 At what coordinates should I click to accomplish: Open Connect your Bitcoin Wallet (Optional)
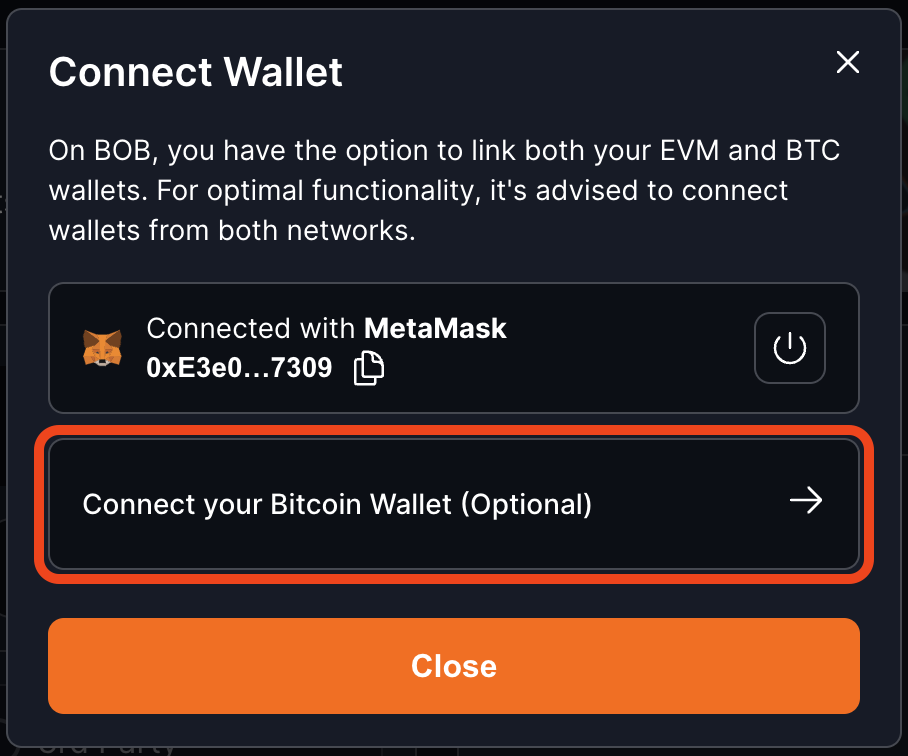pyautogui.click(x=454, y=504)
